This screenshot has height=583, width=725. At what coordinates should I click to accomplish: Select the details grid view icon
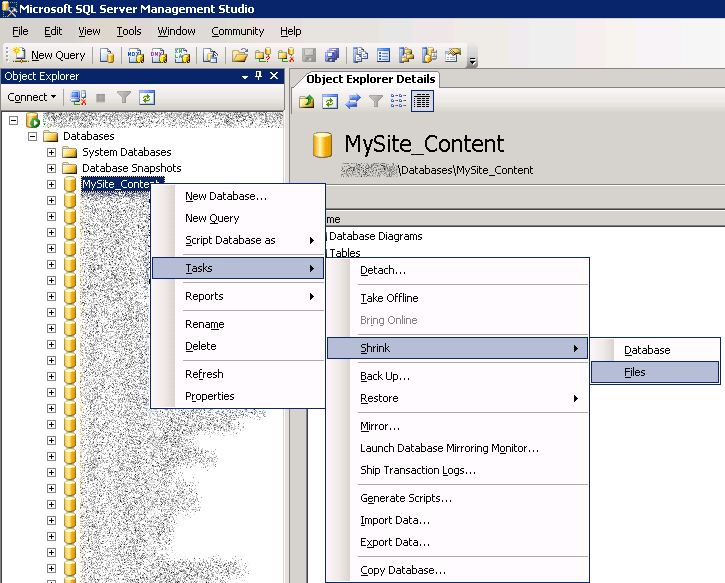421,101
